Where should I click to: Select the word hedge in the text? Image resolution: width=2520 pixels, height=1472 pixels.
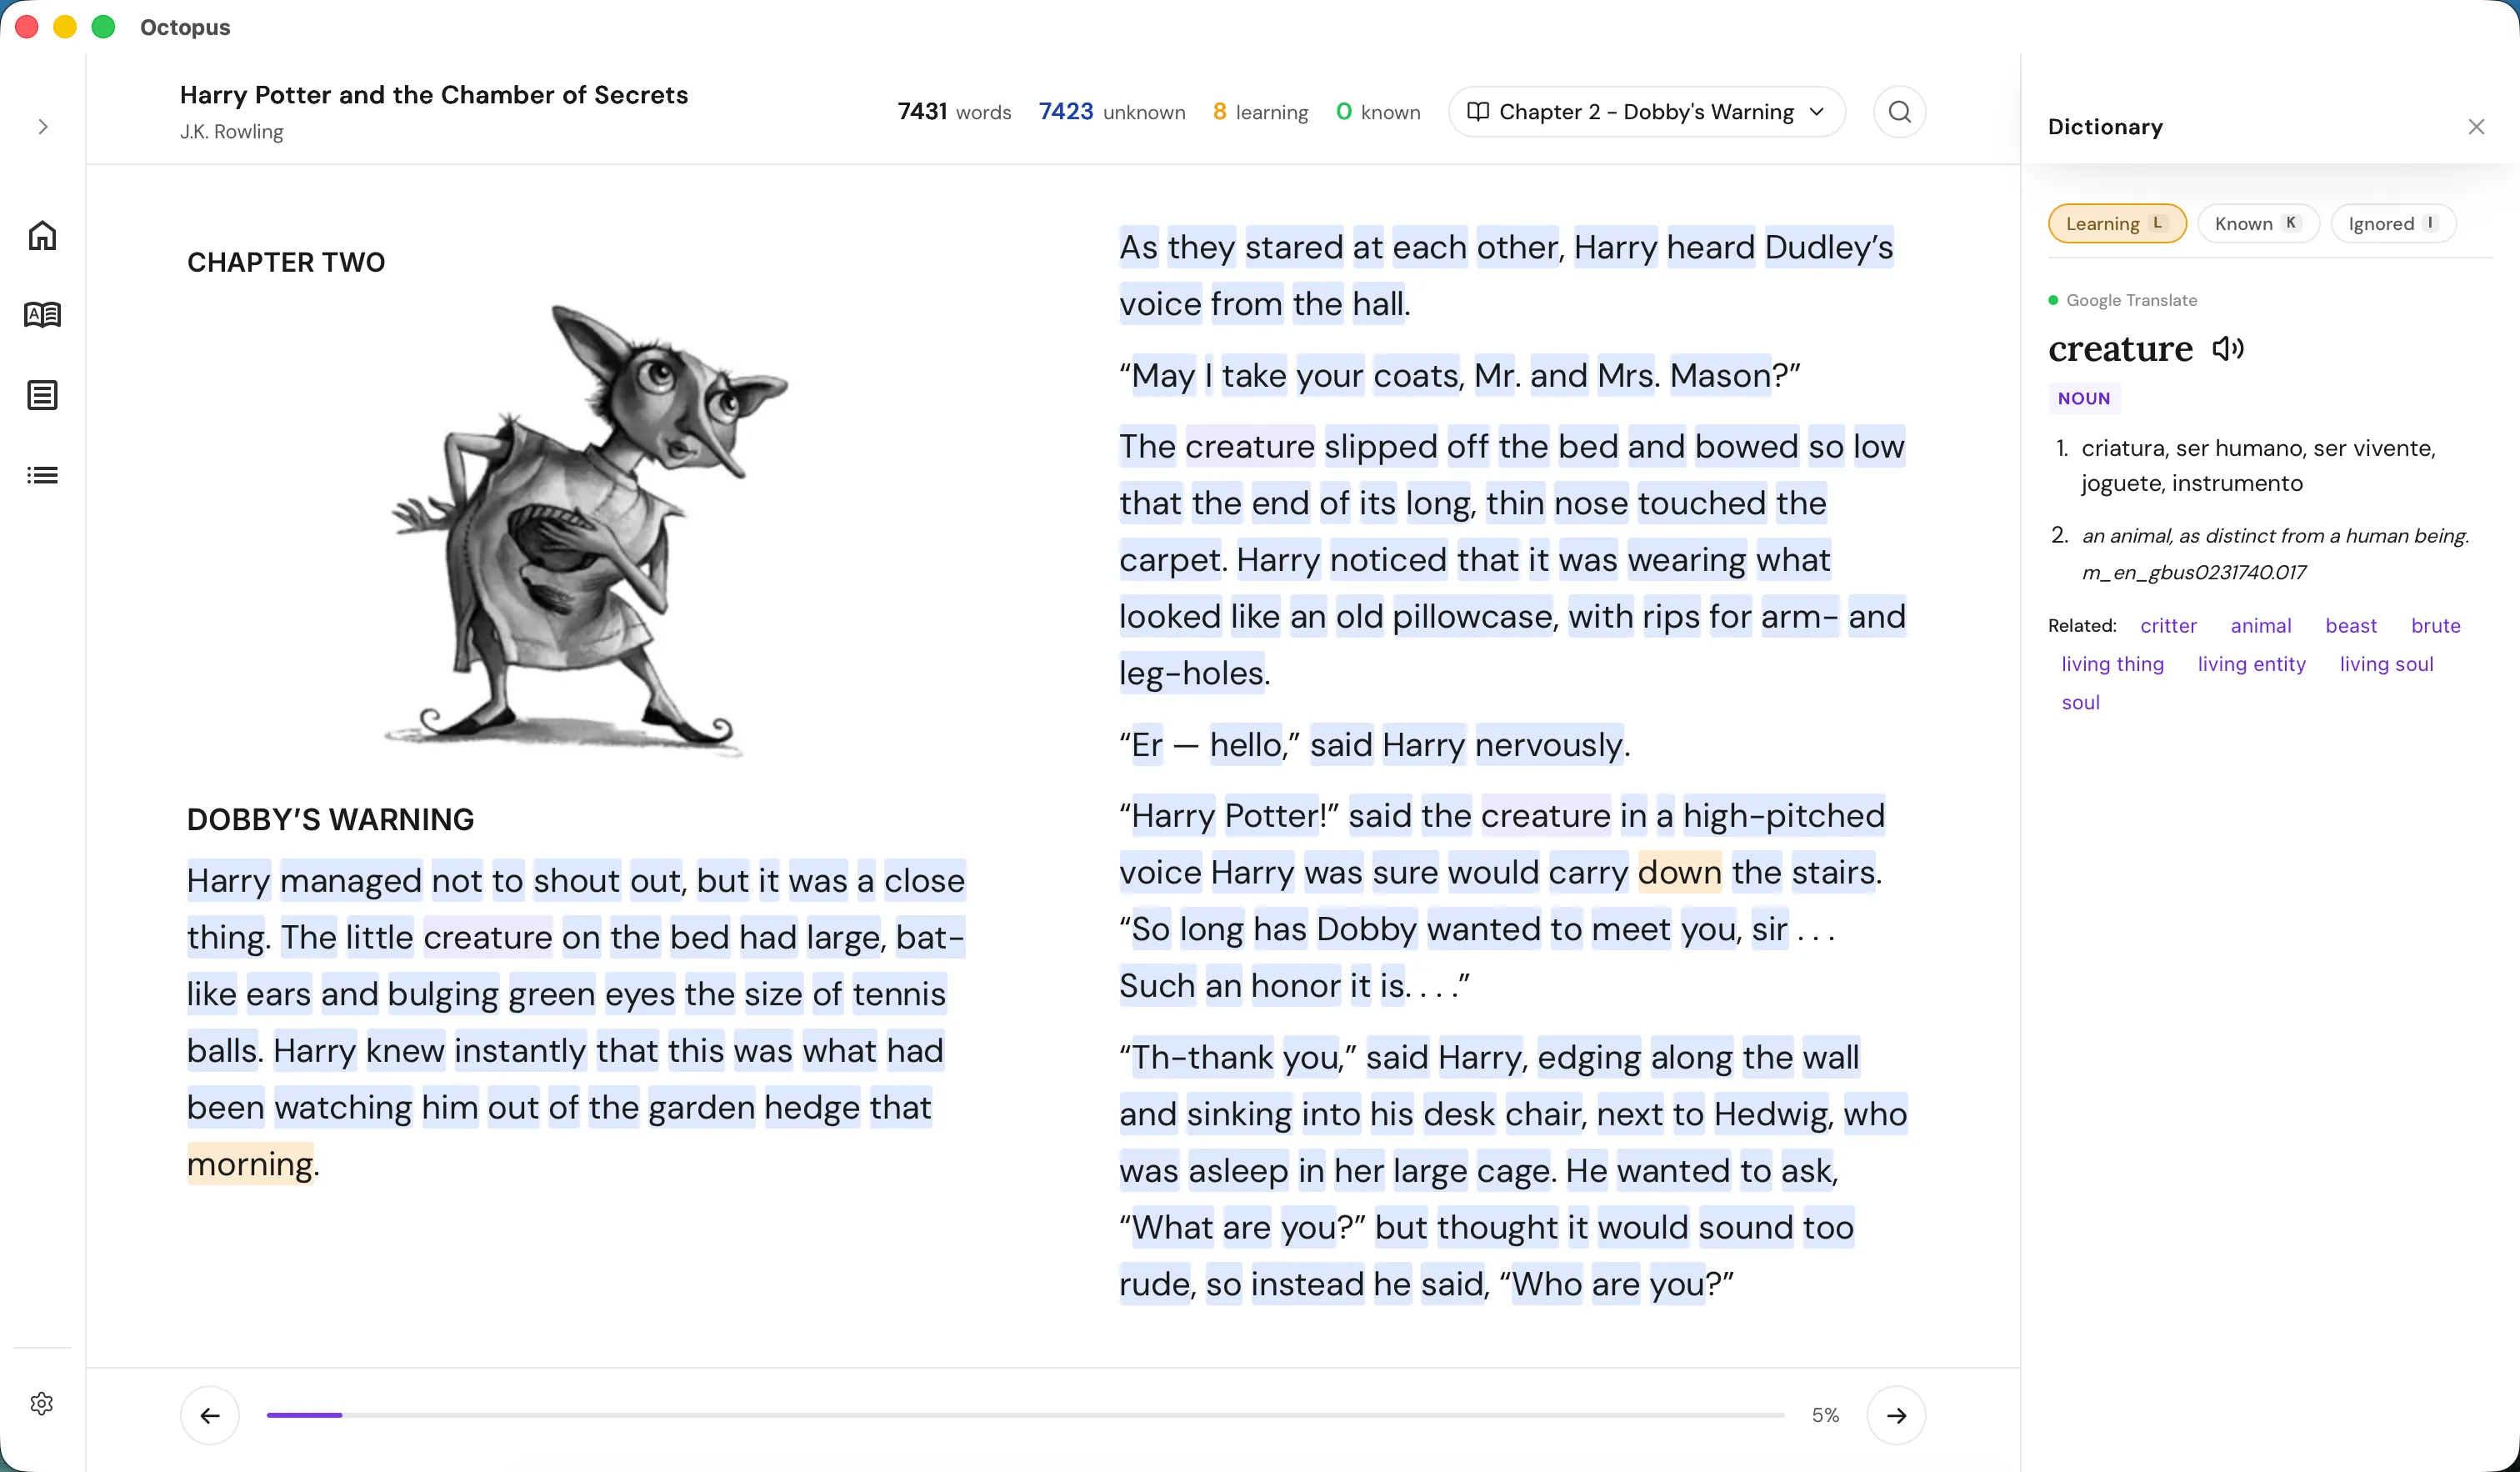click(x=812, y=1107)
